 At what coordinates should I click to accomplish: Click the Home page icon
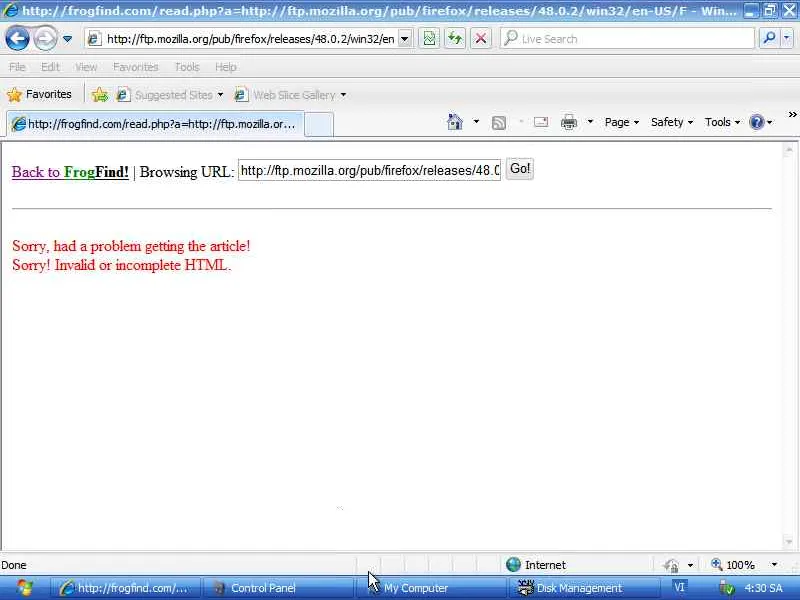click(455, 122)
